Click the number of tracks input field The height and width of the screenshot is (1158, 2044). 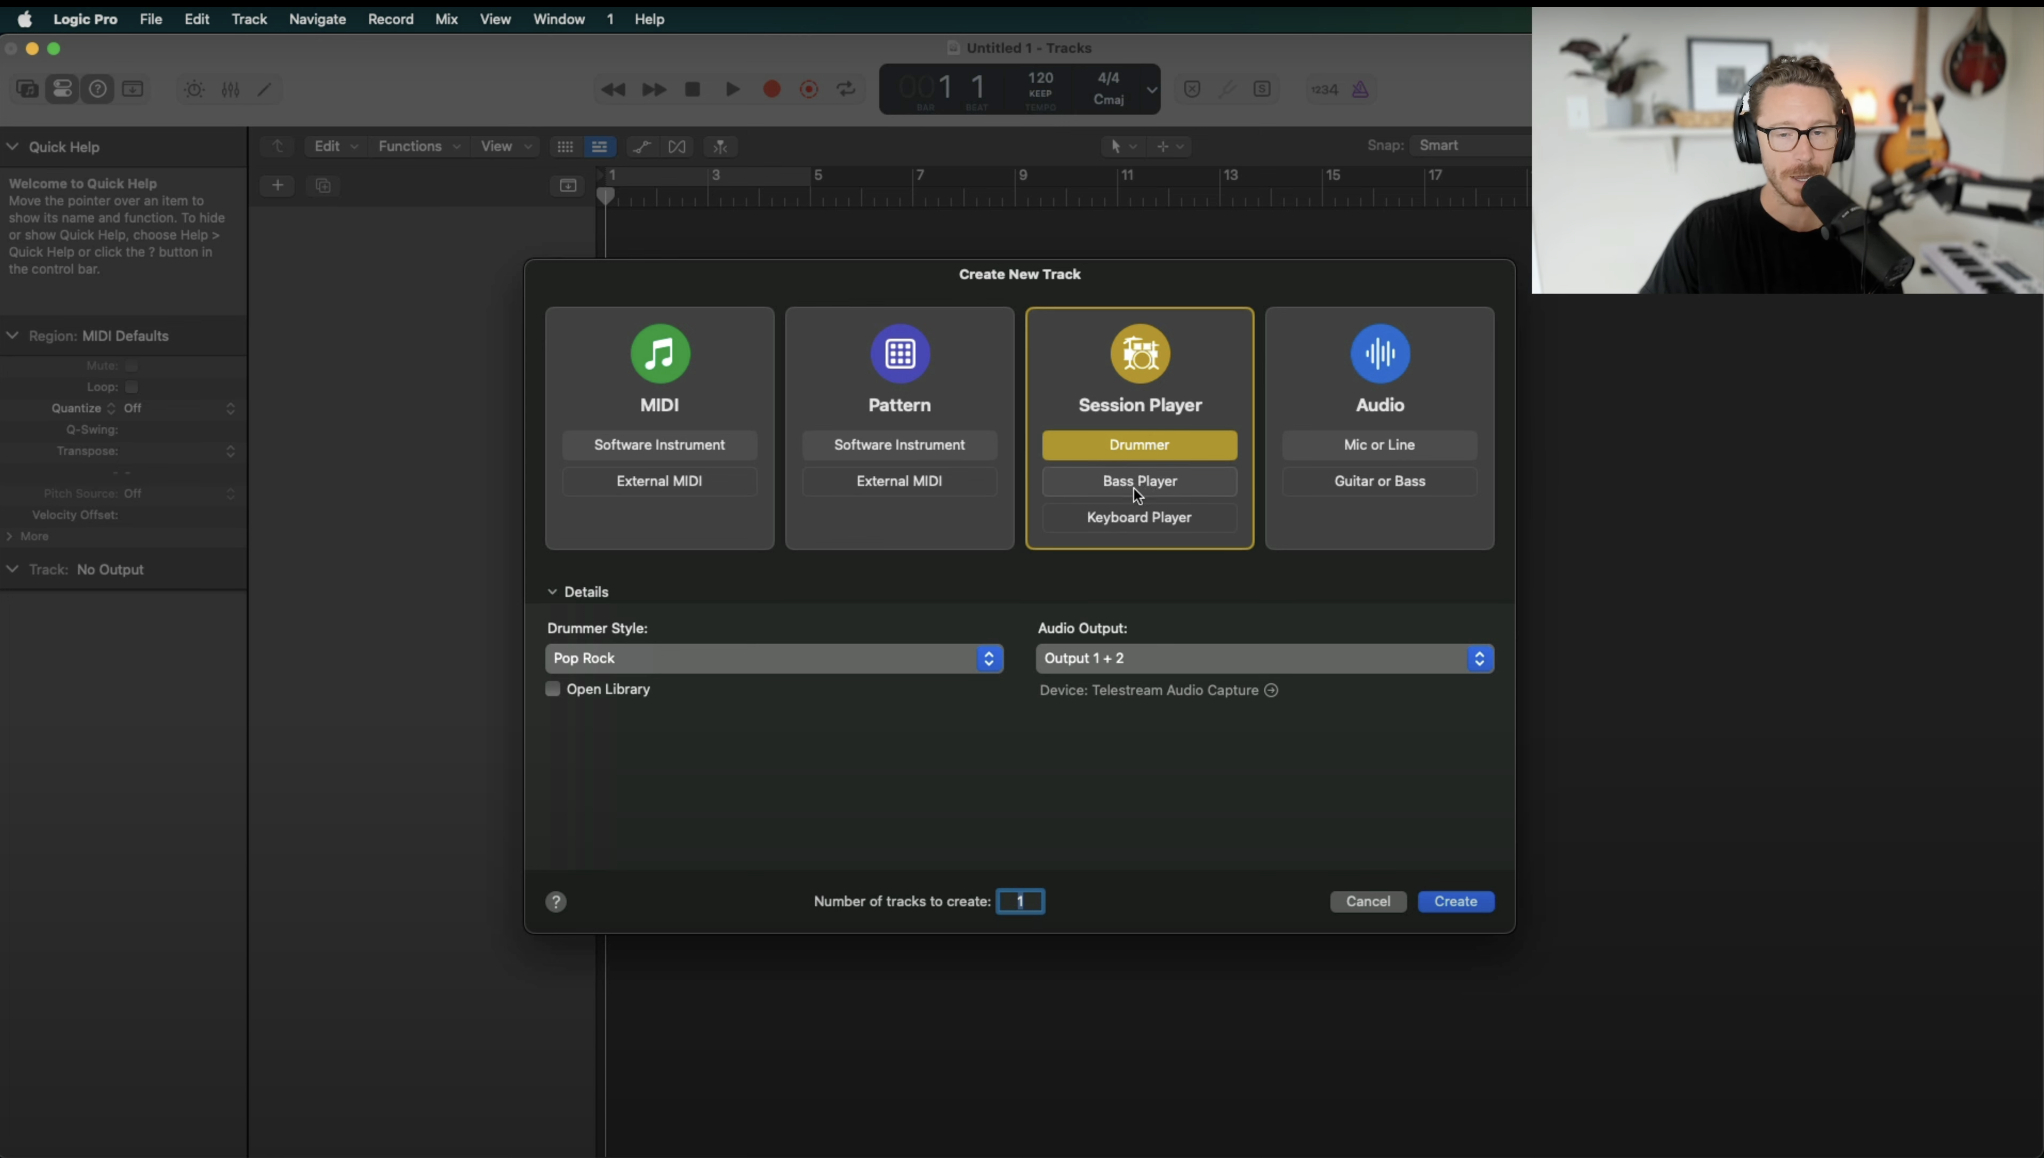point(1020,901)
